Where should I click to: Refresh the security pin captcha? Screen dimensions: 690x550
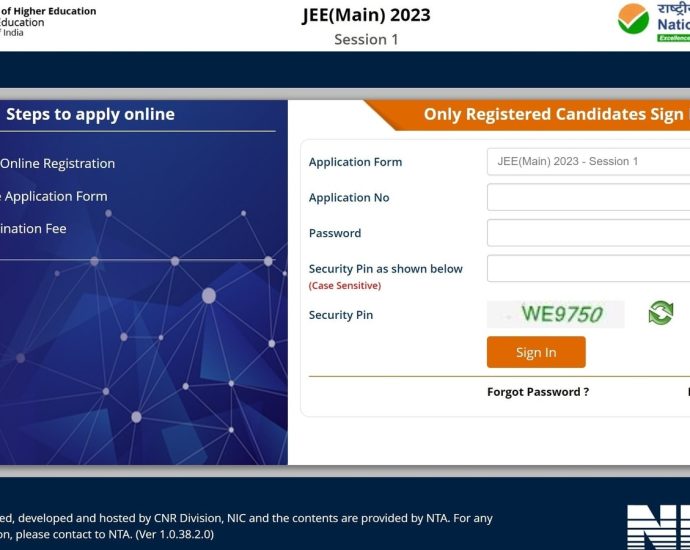click(x=660, y=313)
